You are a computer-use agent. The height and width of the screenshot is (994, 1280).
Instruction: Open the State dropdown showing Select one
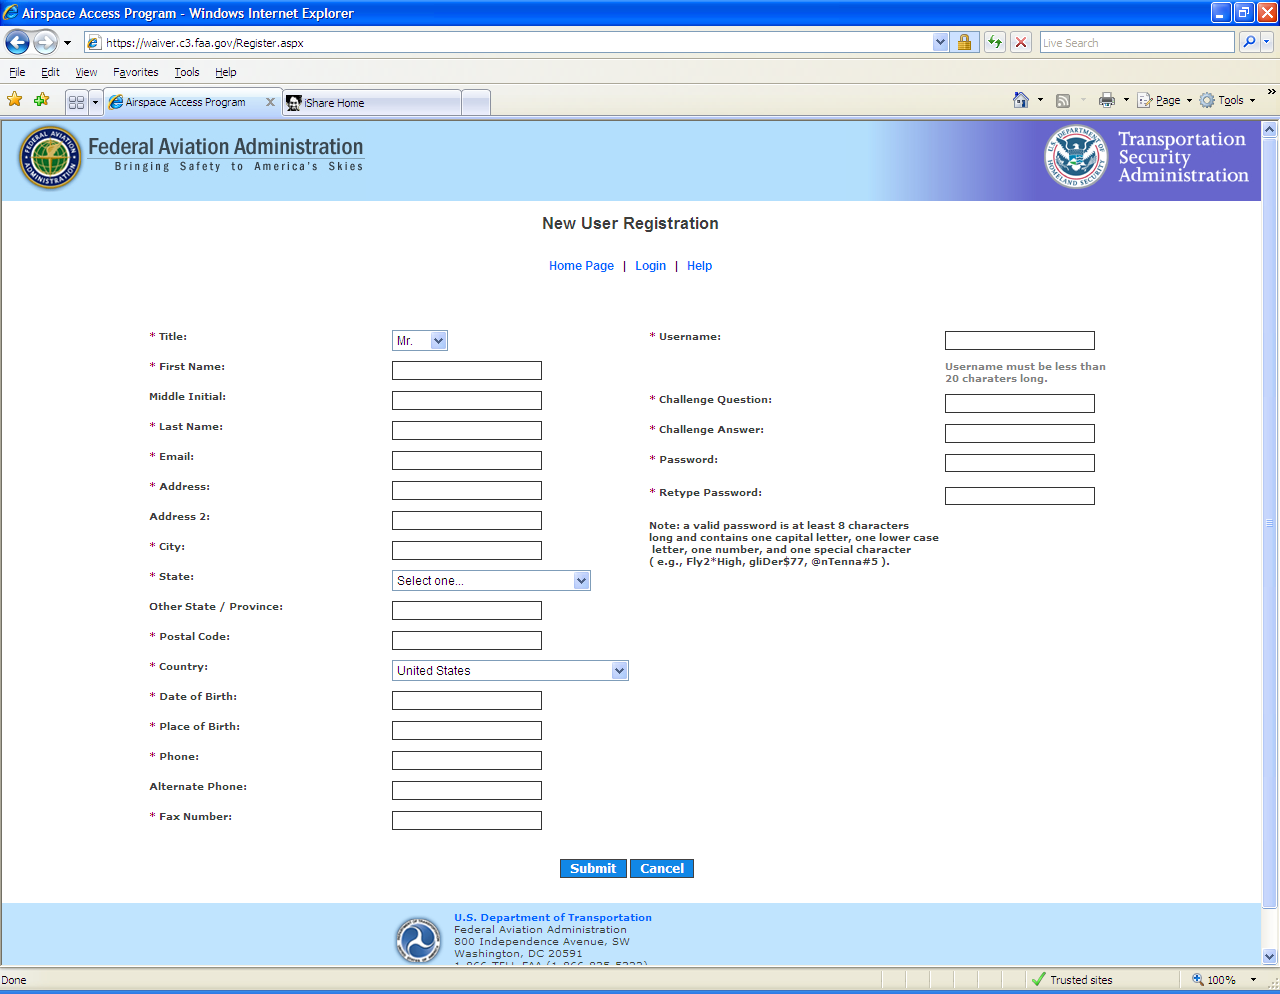[491, 581]
